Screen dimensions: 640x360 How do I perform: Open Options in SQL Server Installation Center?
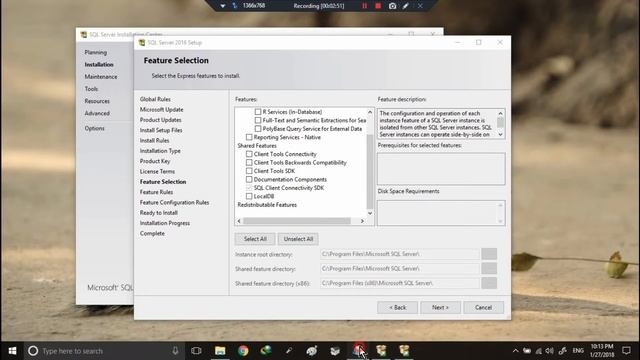[x=95, y=129]
